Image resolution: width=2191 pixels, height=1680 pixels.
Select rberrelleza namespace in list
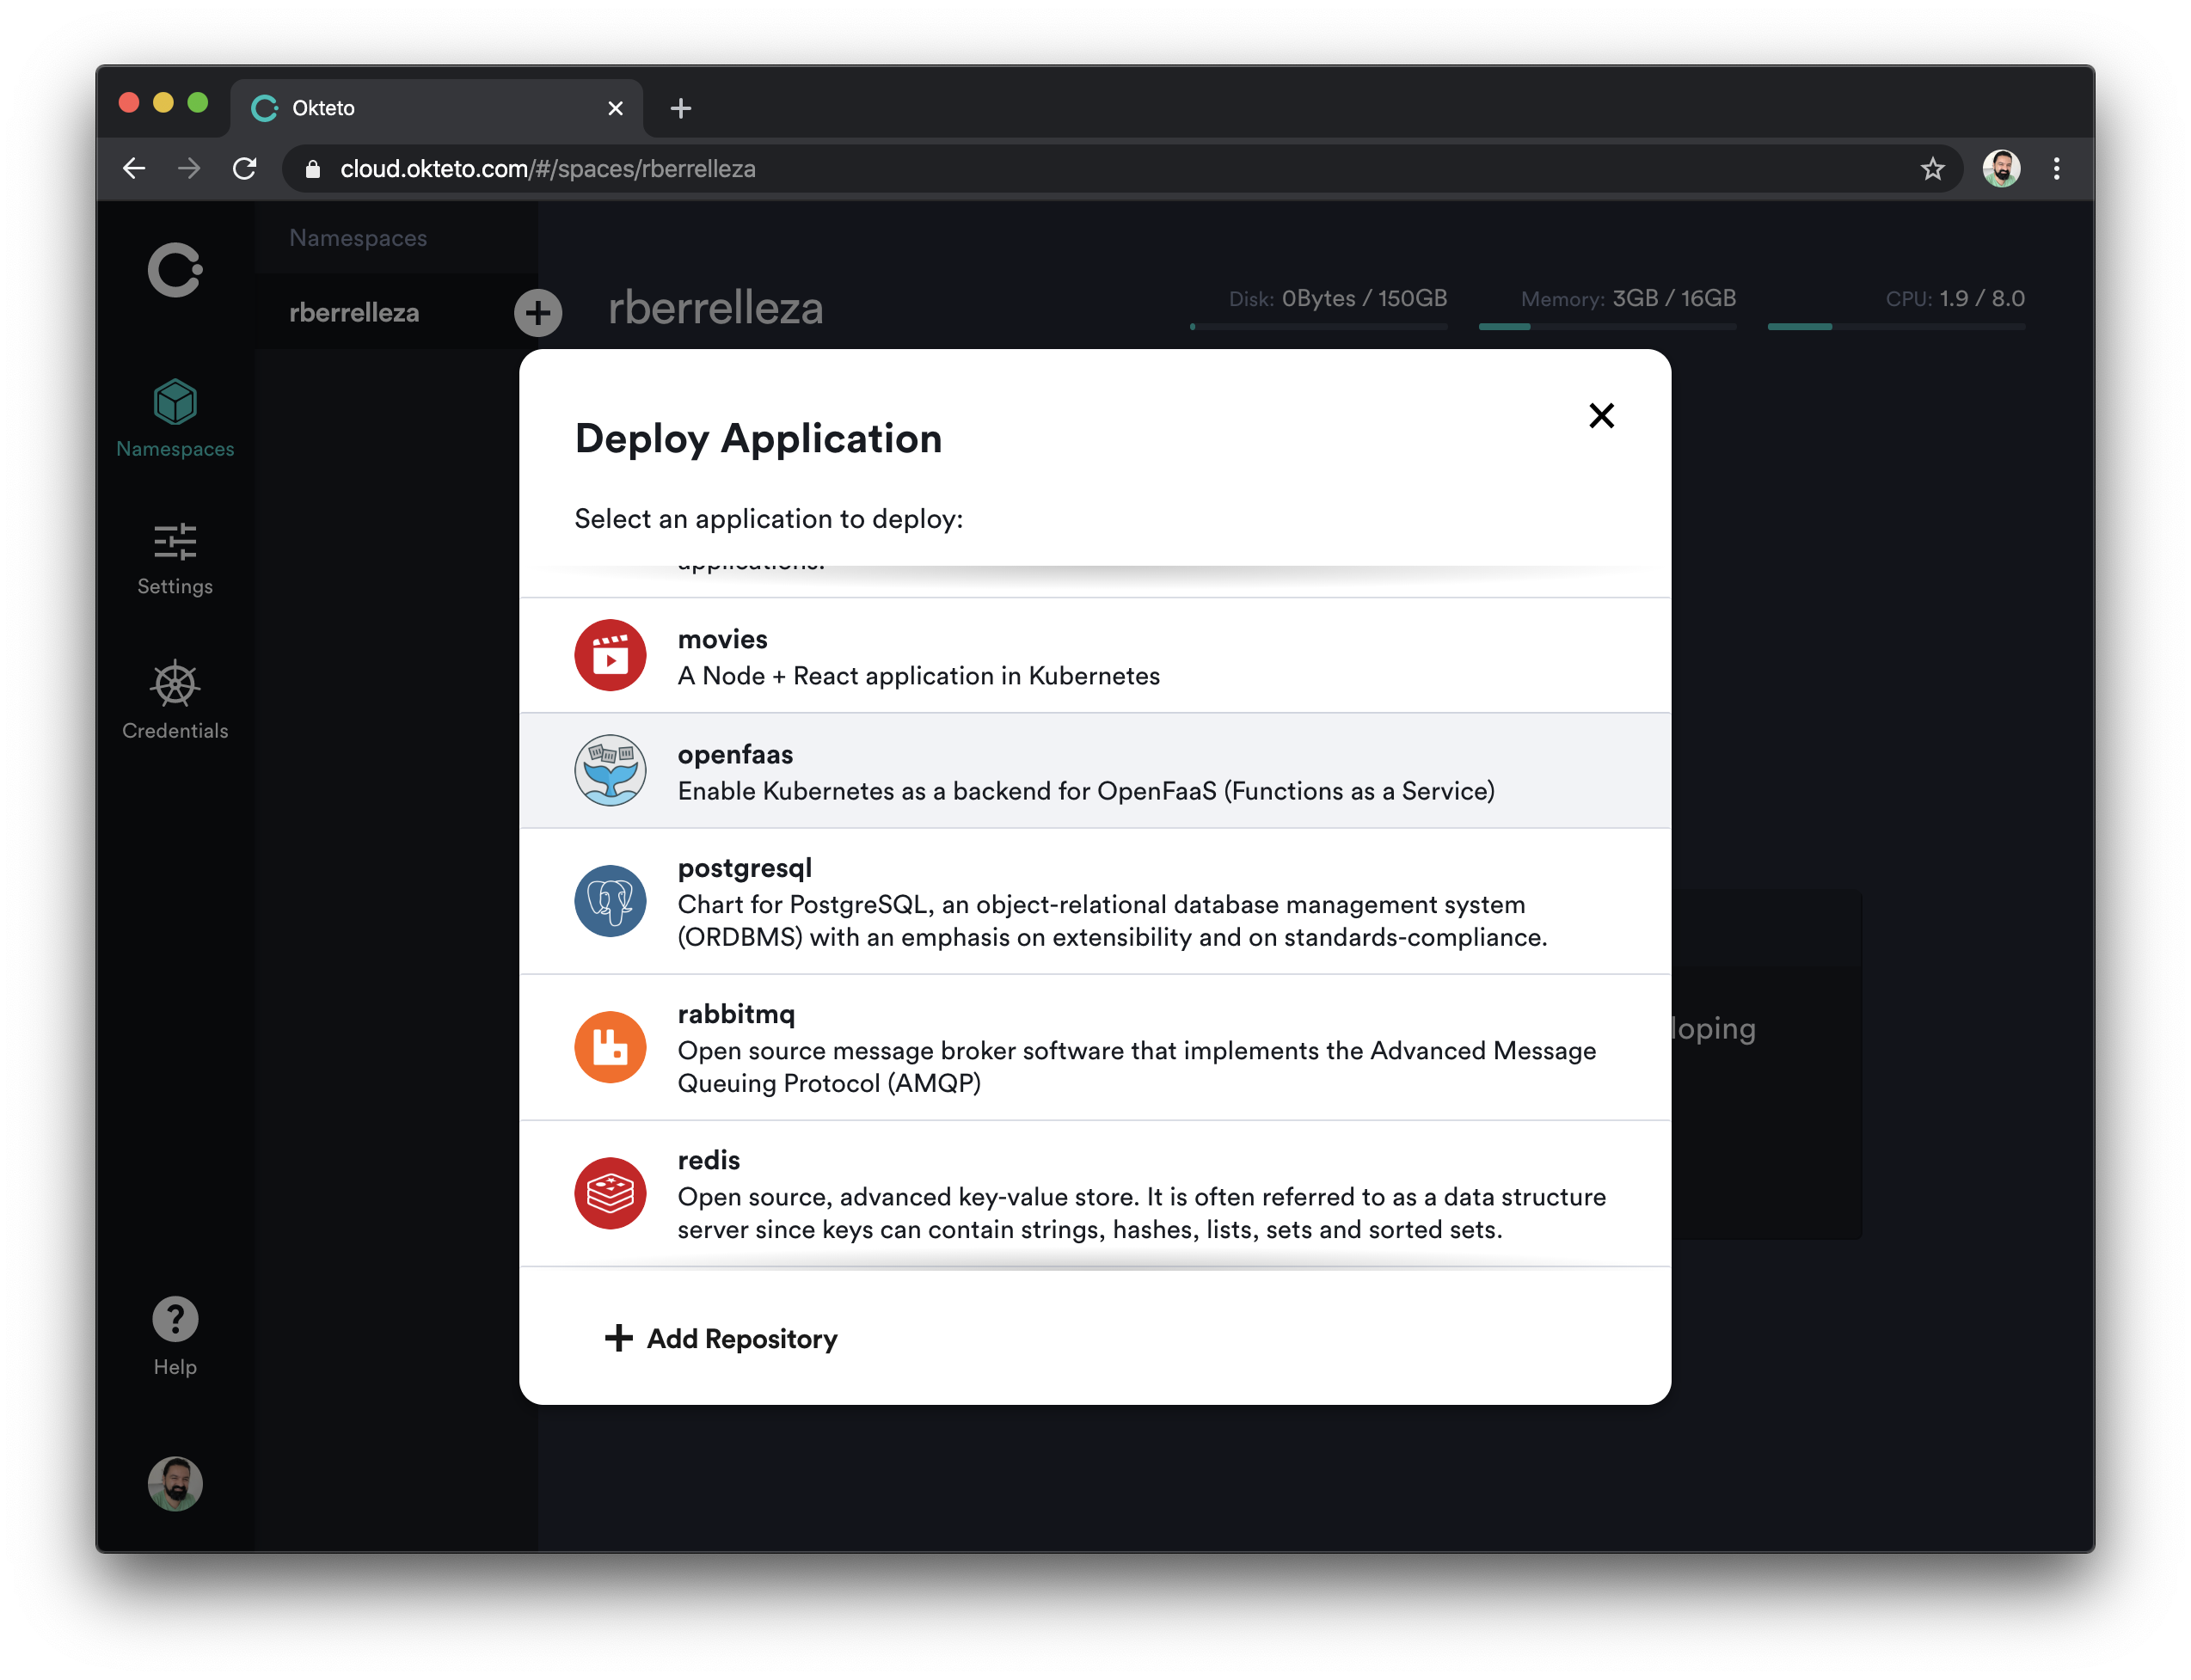click(x=354, y=313)
